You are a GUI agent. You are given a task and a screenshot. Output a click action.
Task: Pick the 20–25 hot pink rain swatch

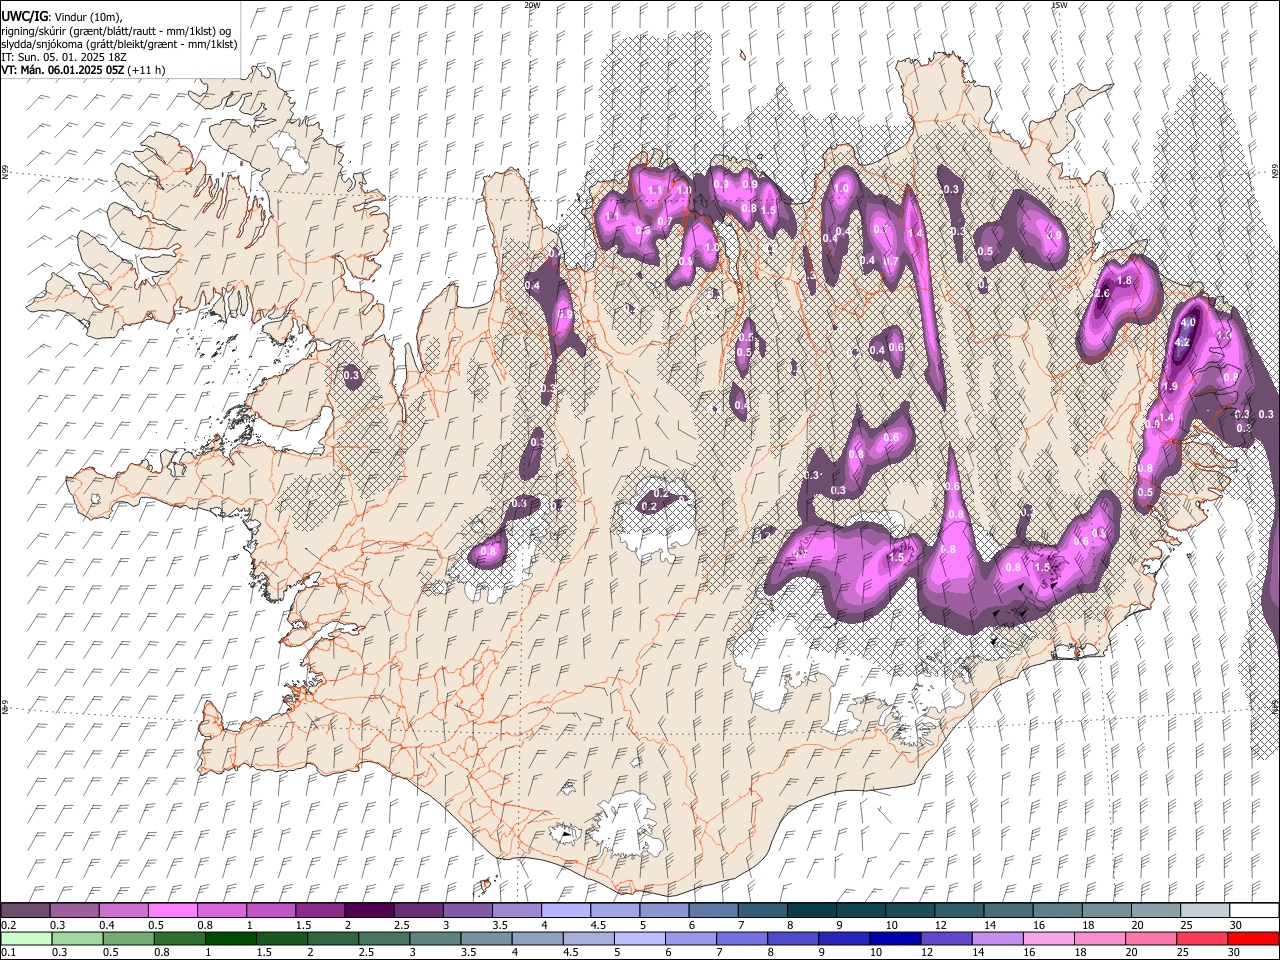pos(1151,938)
